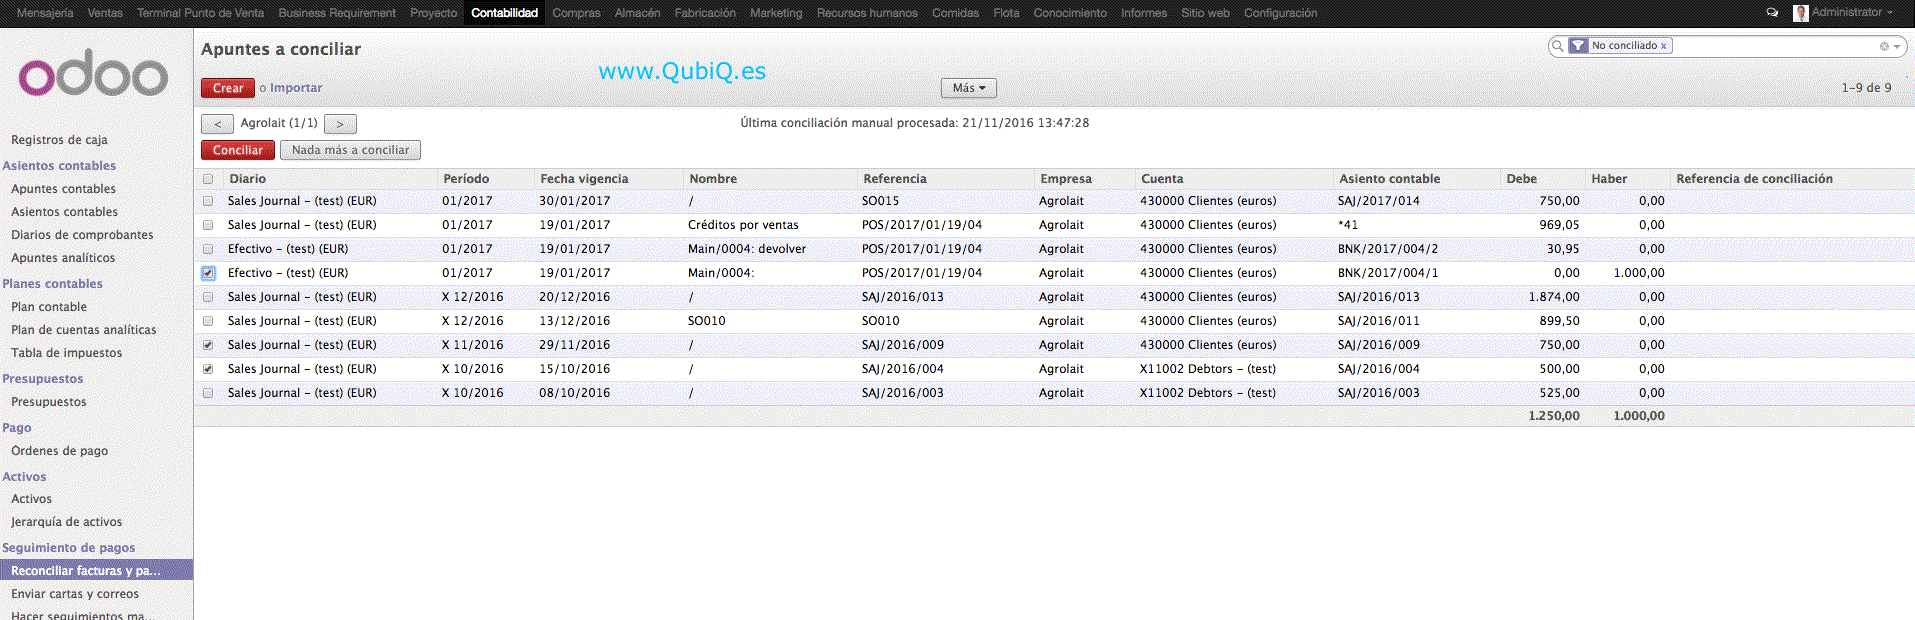Go to next partner with '>' arrow

(x=340, y=124)
